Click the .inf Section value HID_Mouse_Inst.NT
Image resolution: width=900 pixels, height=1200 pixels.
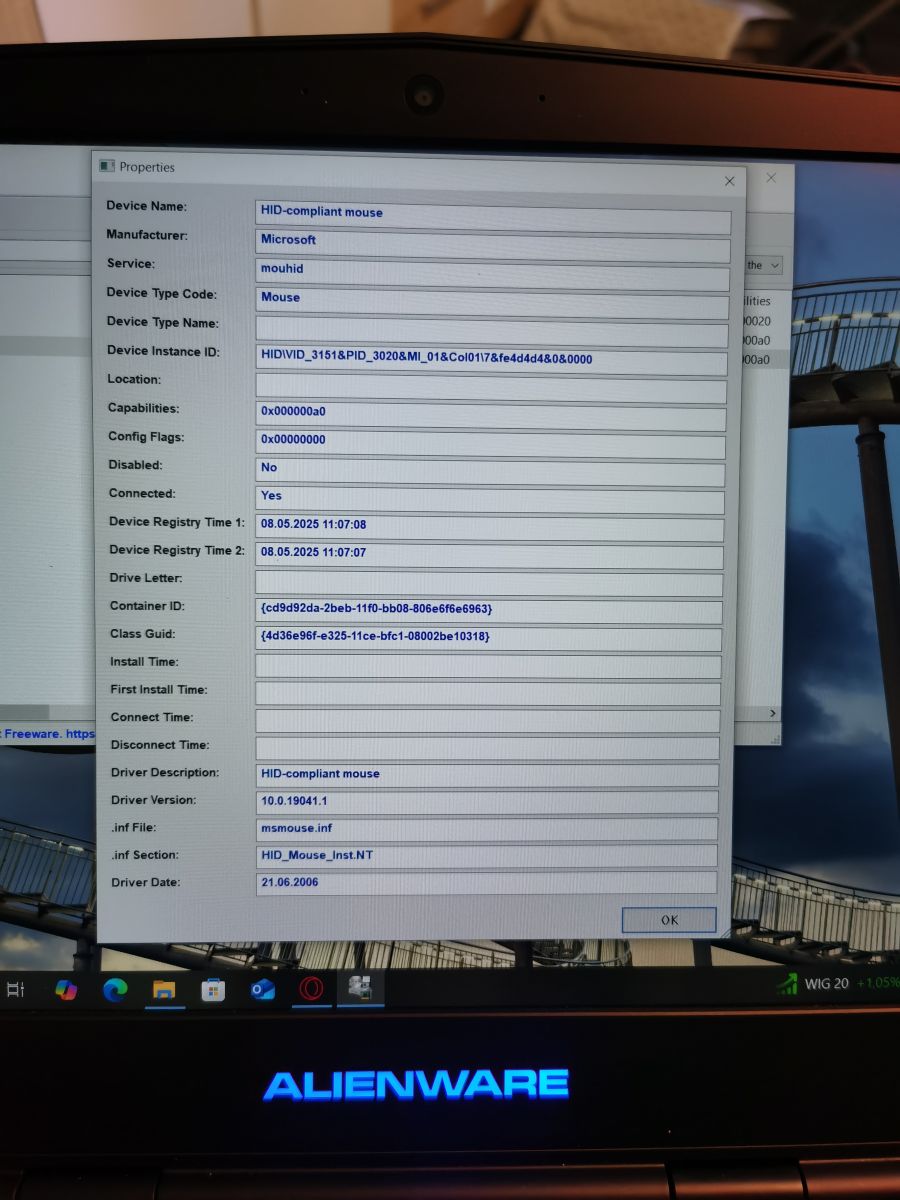pos(487,855)
